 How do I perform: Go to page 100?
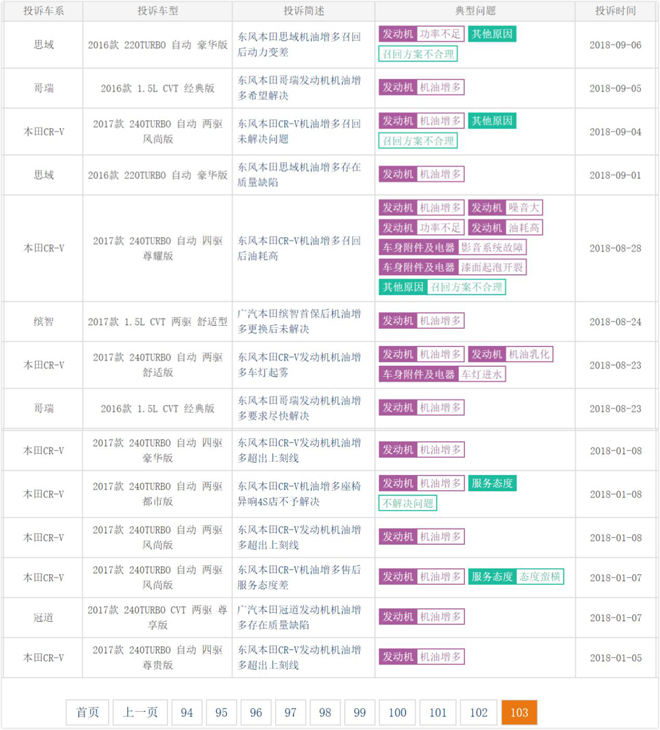[397, 712]
